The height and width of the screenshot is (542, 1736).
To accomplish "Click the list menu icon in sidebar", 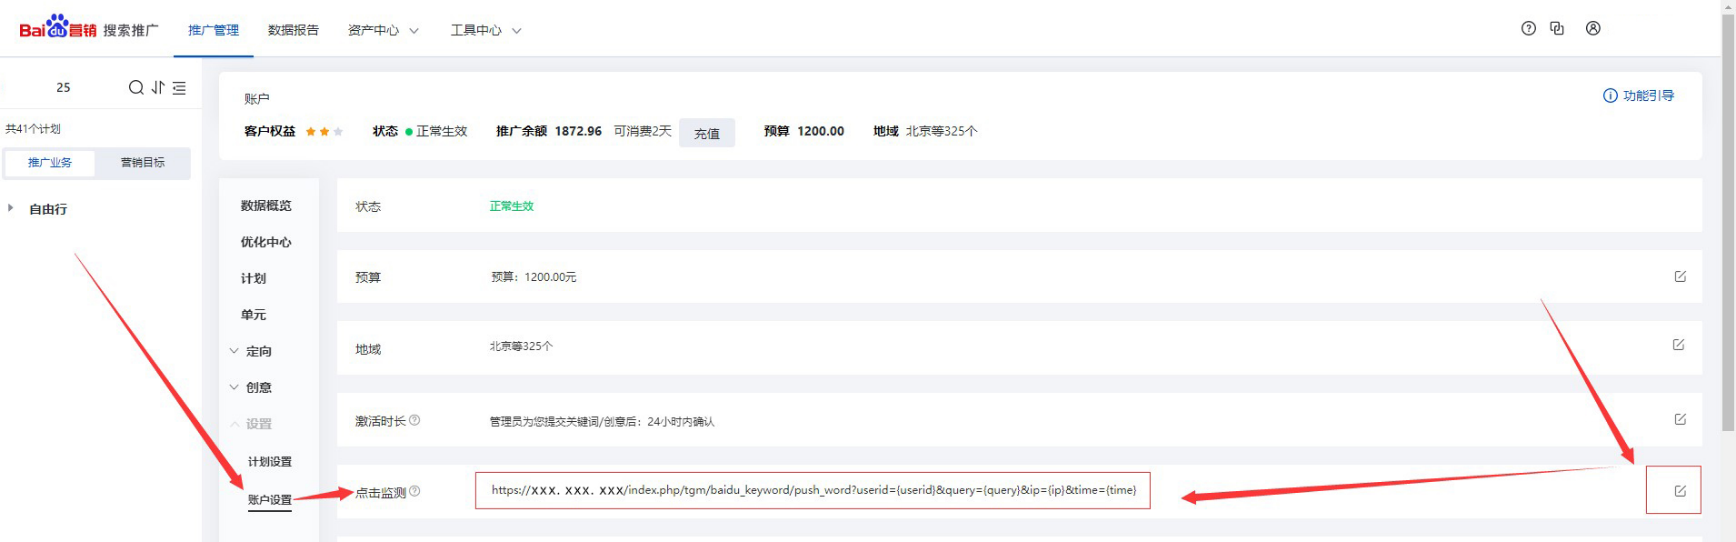I will 179,88.
